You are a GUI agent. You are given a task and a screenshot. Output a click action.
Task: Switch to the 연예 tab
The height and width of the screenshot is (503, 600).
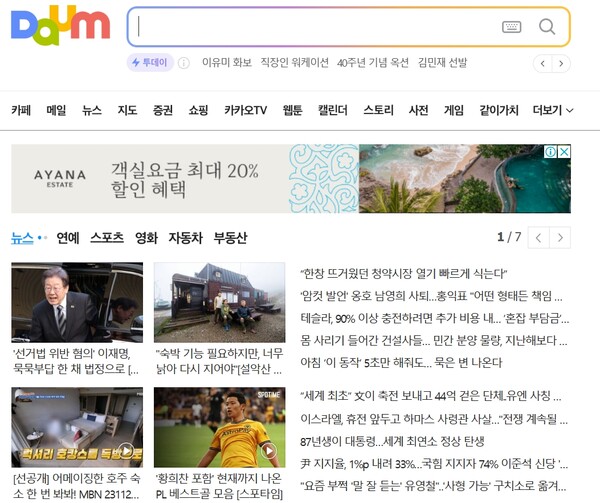tap(68, 238)
